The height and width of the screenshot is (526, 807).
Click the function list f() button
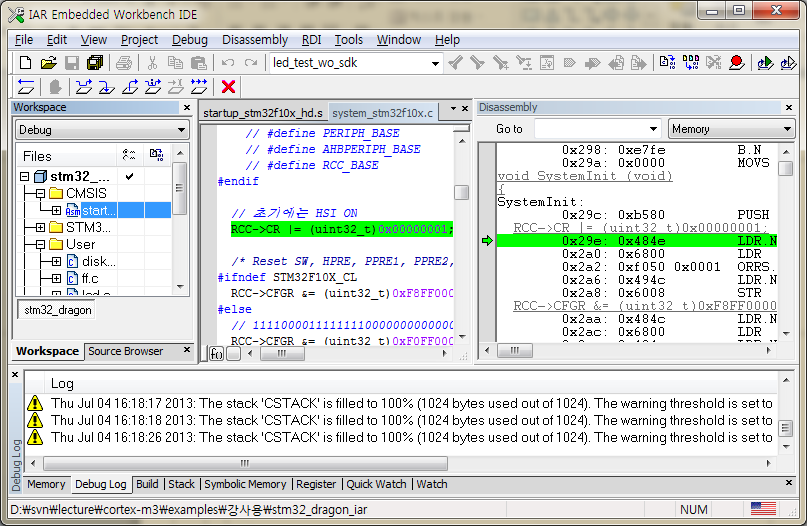pyautogui.click(x=217, y=354)
